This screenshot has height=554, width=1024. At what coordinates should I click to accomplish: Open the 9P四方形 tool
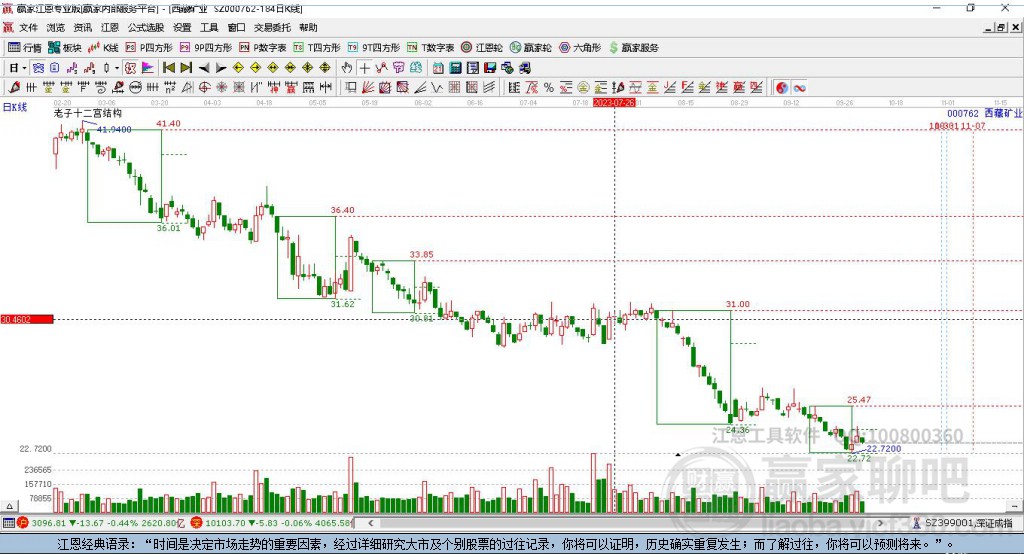(x=206, y=48)
